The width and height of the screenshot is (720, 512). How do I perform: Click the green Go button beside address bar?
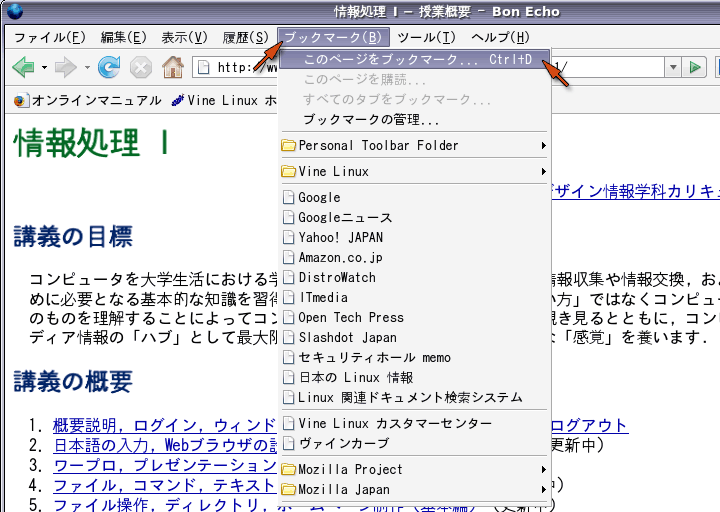click(x=696, y=68)
